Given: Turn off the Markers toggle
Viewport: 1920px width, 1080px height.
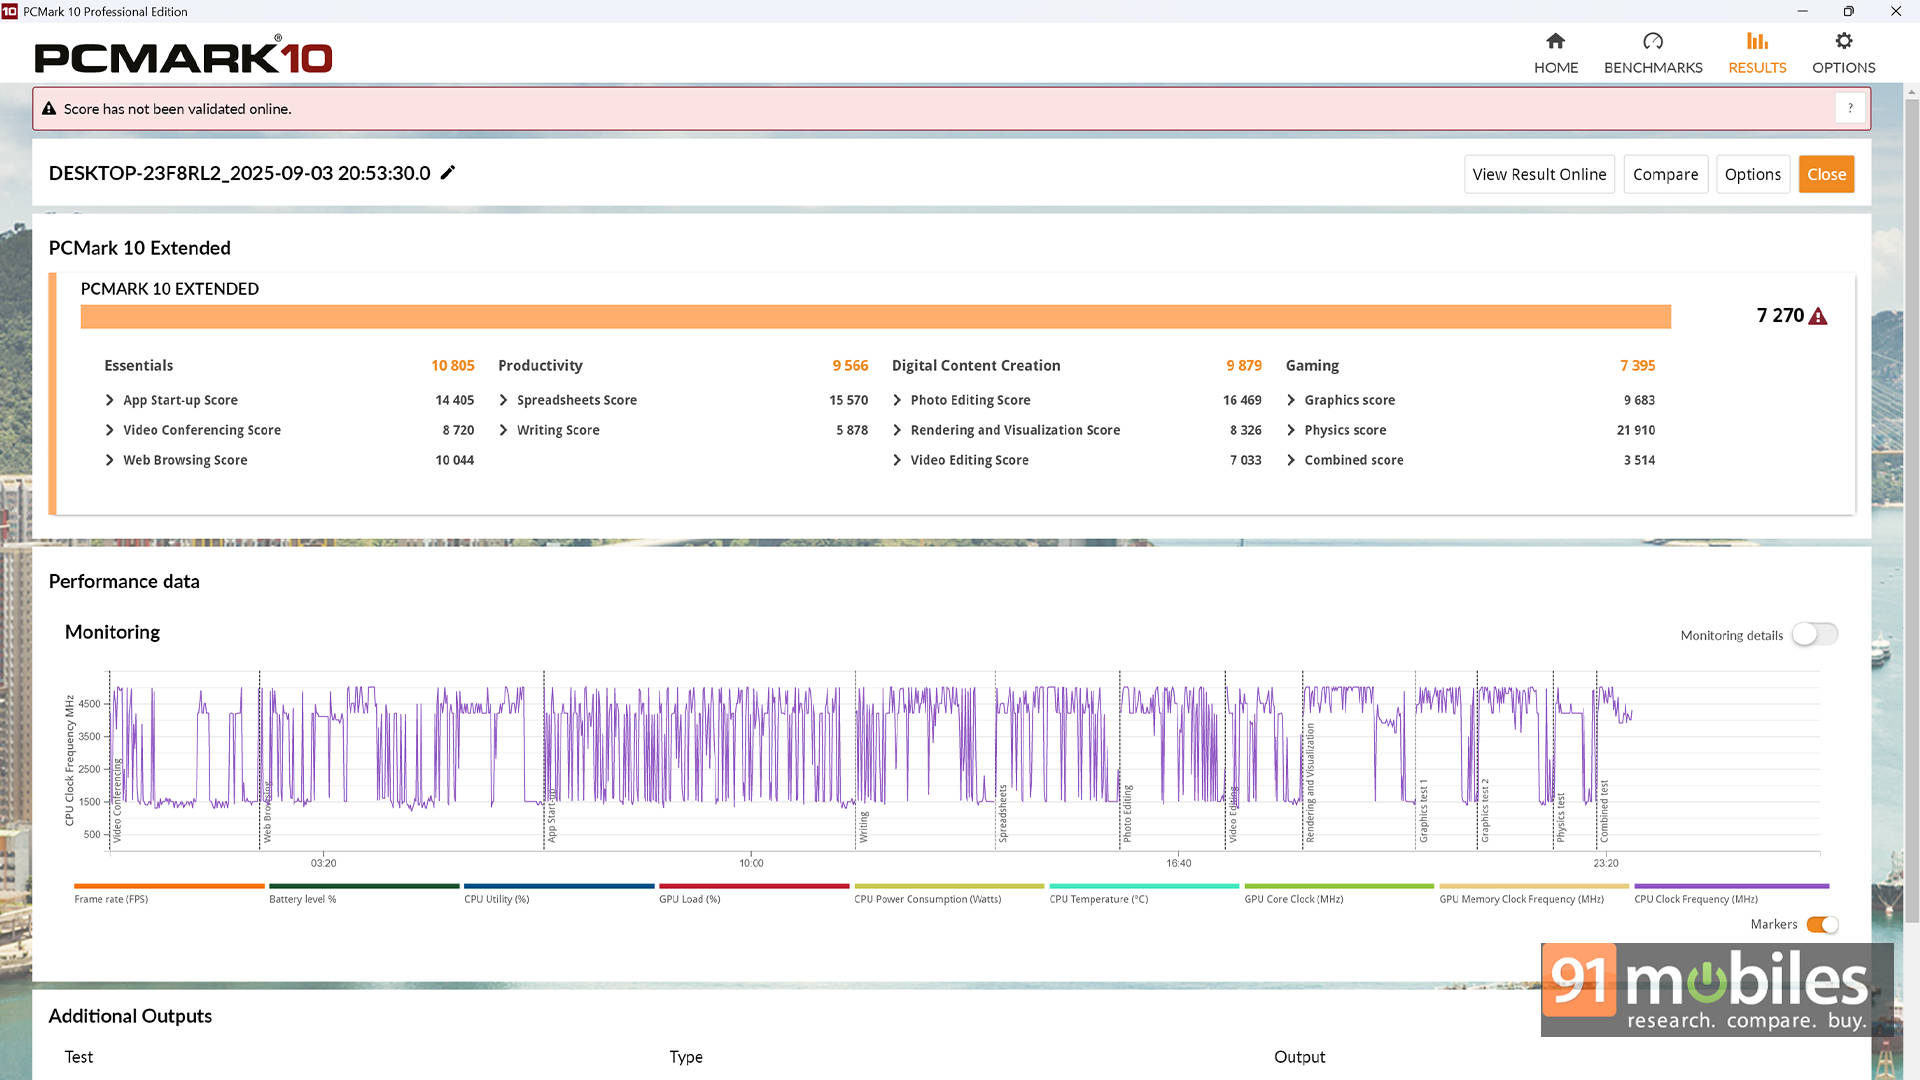Looking at the screenshot, I should tap(1822, 925).
